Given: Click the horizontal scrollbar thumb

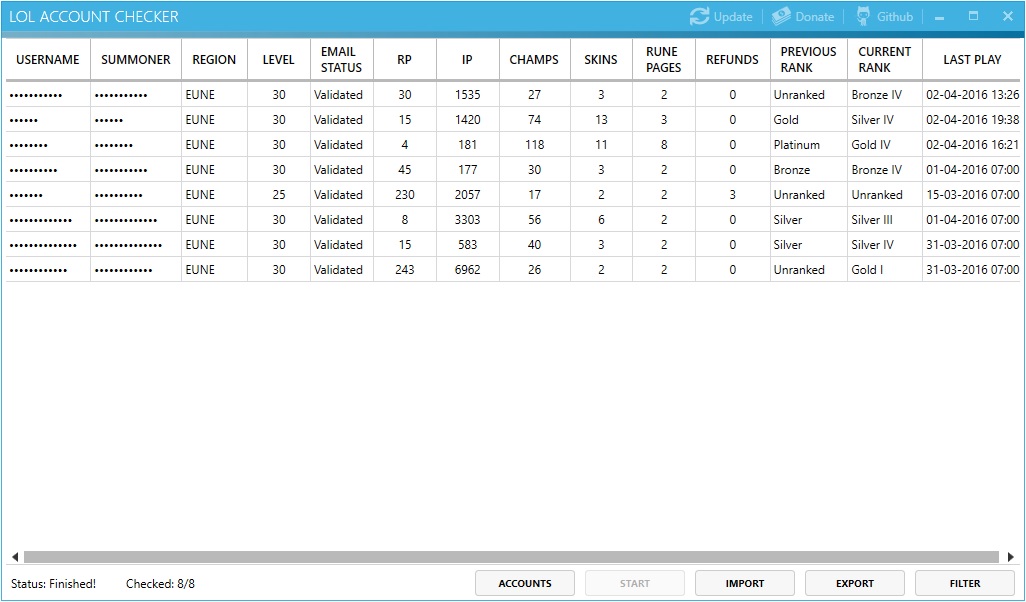Looking at the screenshot, I should tap(511, 557).
